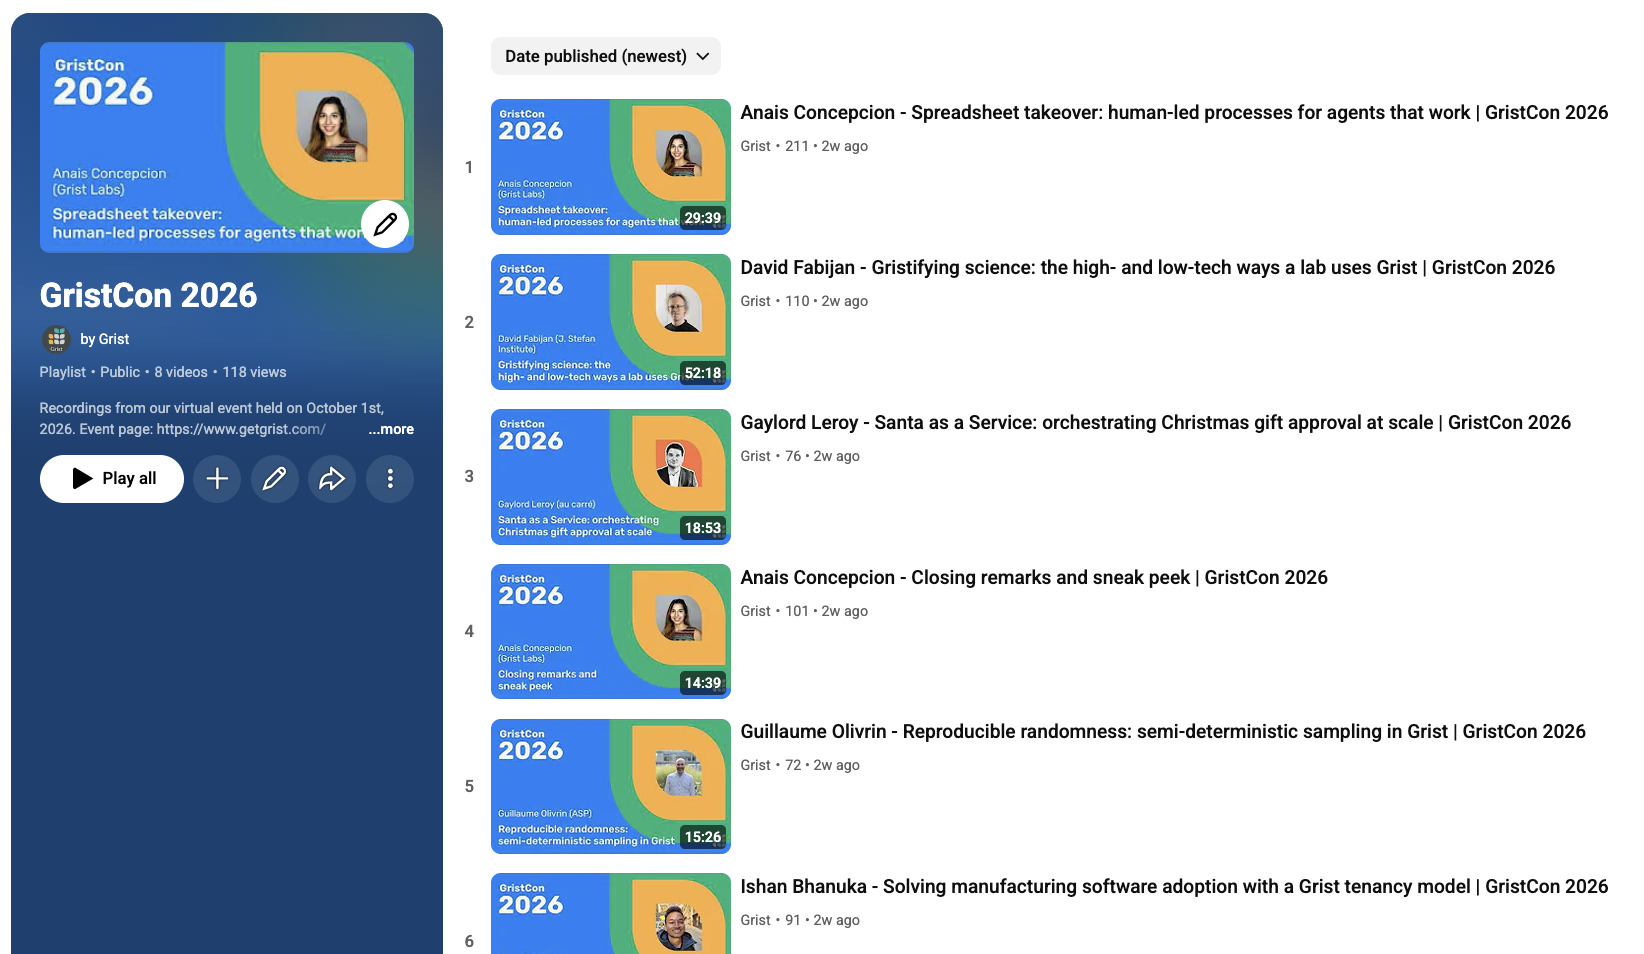This screenshot has width=1644, height=954.
Task: Click pencil icon on playlist cover thumbnail
Action: [385, 224]
